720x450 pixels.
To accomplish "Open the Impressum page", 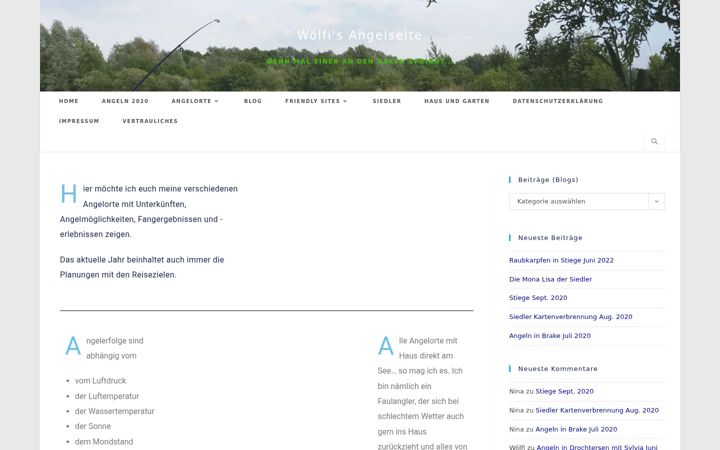I will 79,121.
